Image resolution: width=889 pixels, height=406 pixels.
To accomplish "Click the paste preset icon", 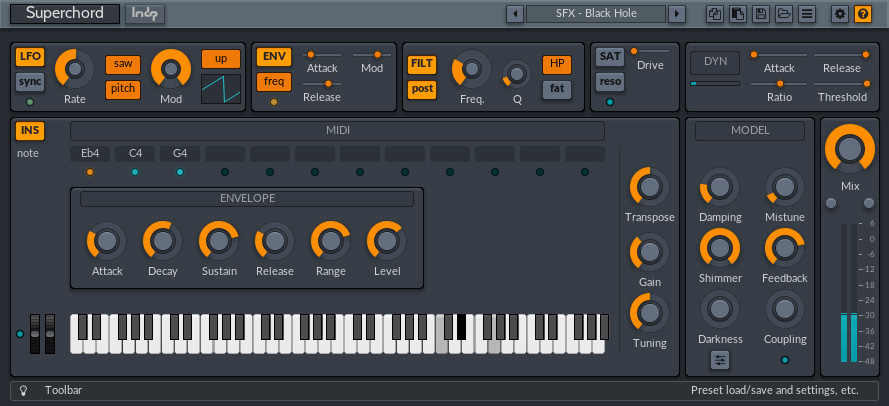I will [738, 14].
